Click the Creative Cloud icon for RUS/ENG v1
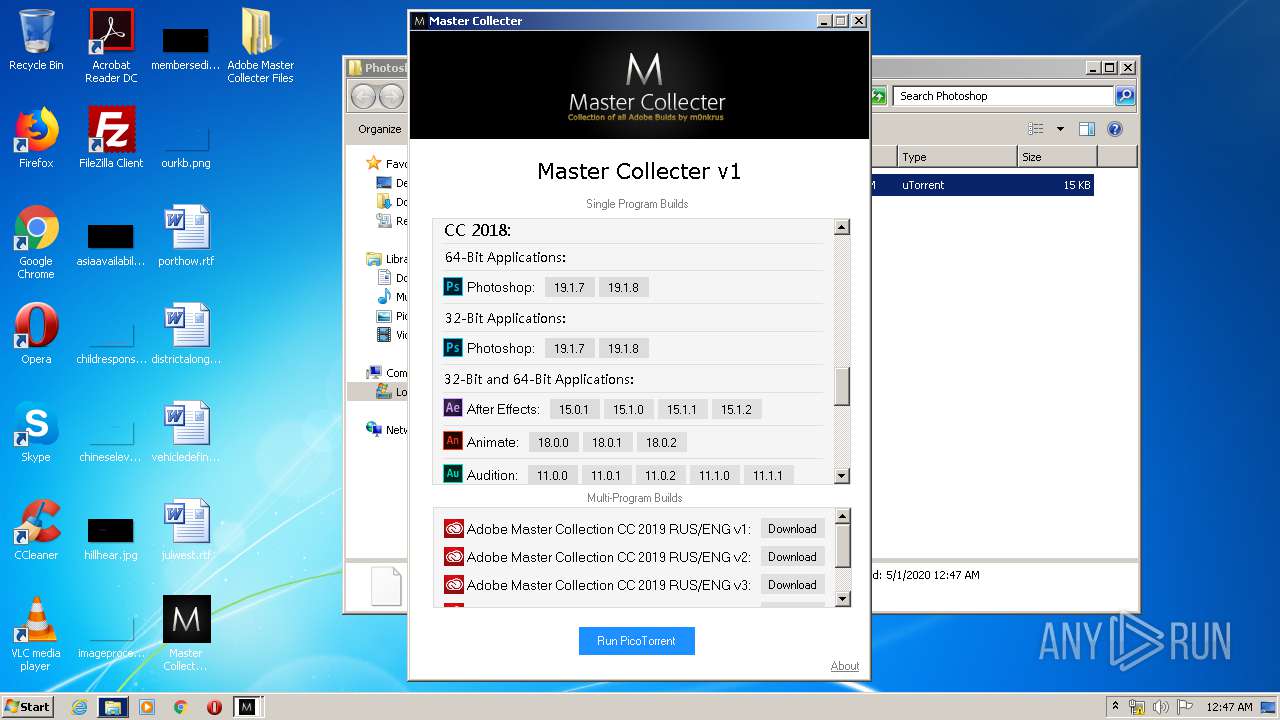The height and width of the screenshot is (720, 1280). click(x=454, y=529)
